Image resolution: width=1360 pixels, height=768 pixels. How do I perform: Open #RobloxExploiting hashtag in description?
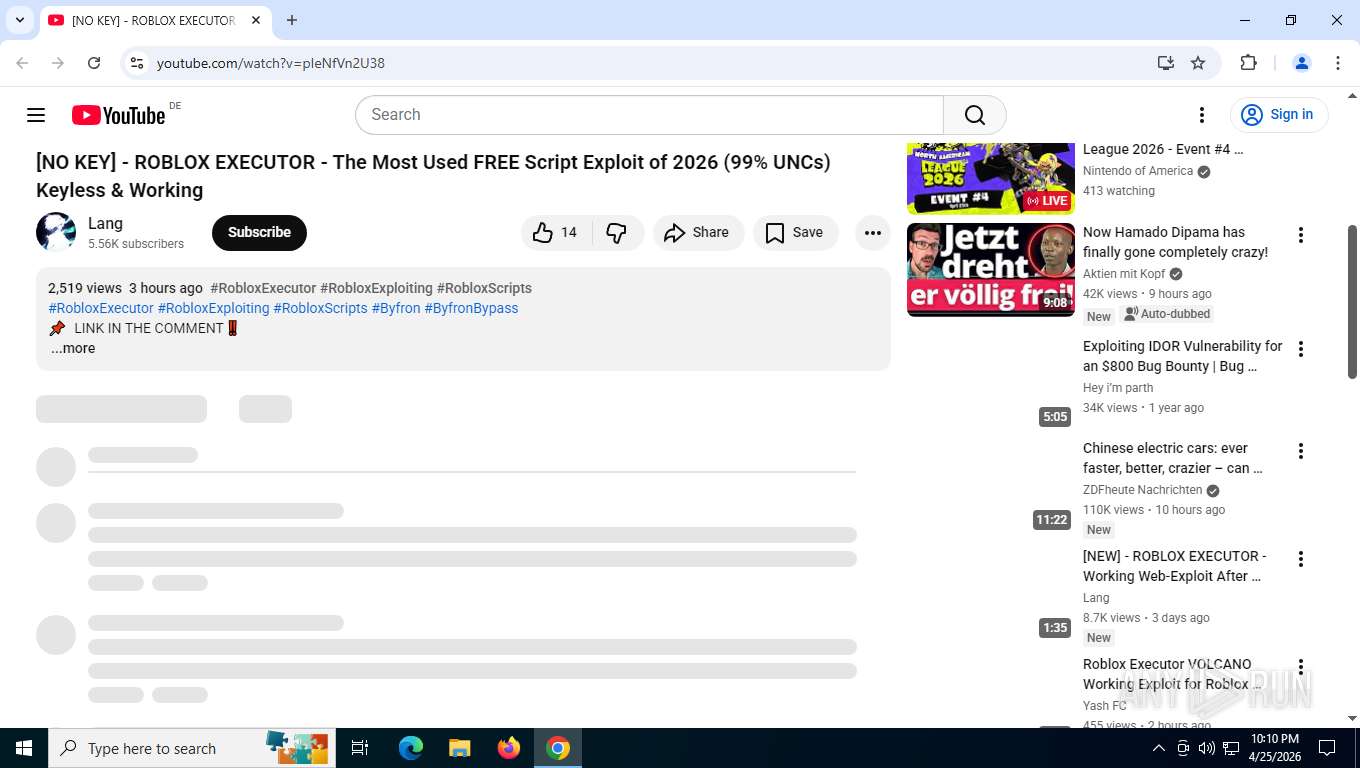(213, 308)
